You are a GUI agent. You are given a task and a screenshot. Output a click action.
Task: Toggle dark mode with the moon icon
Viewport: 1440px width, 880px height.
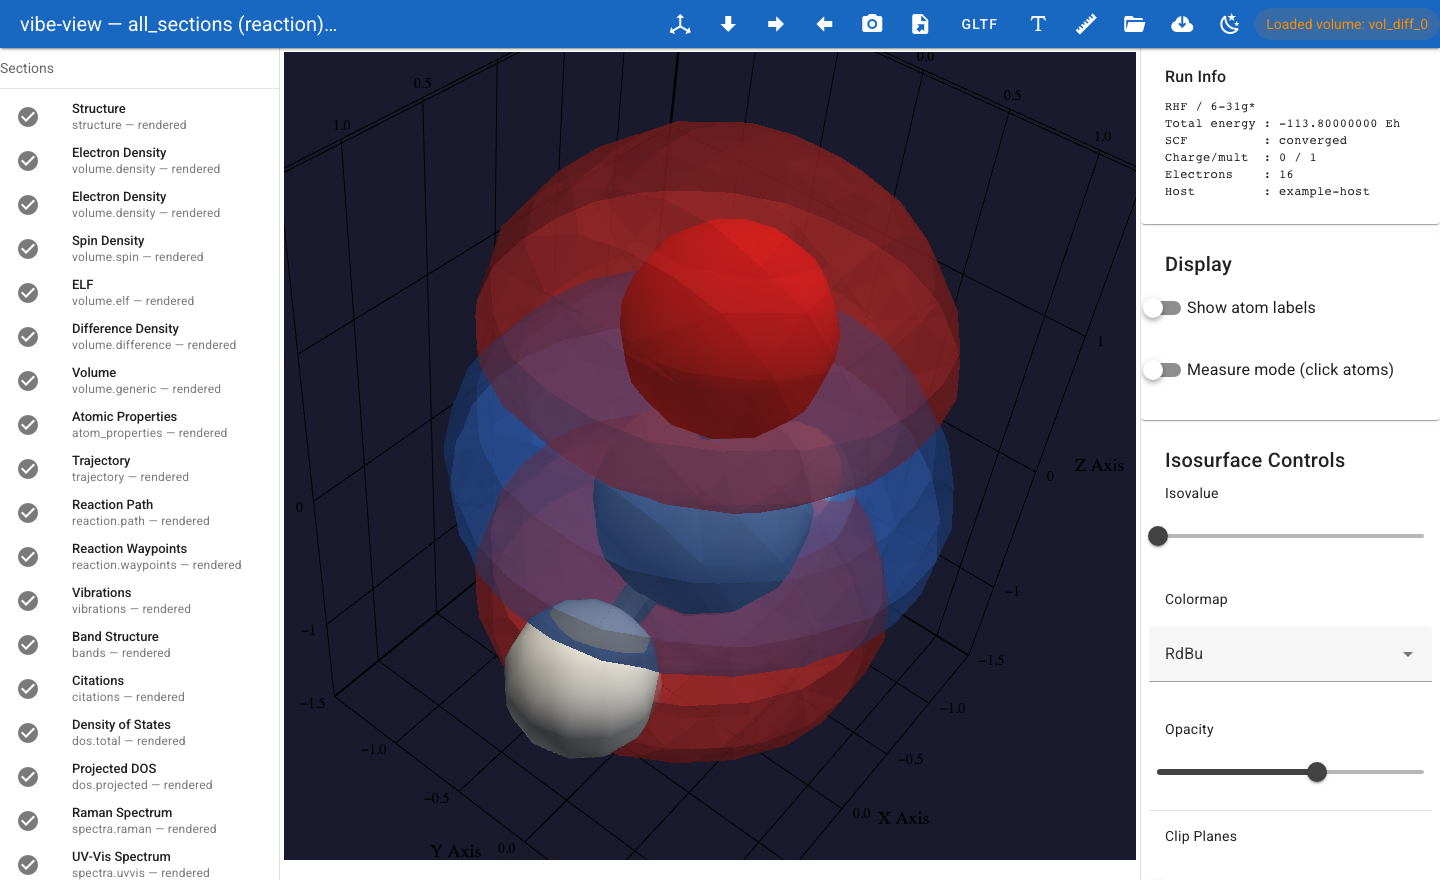pos(1230,24)
